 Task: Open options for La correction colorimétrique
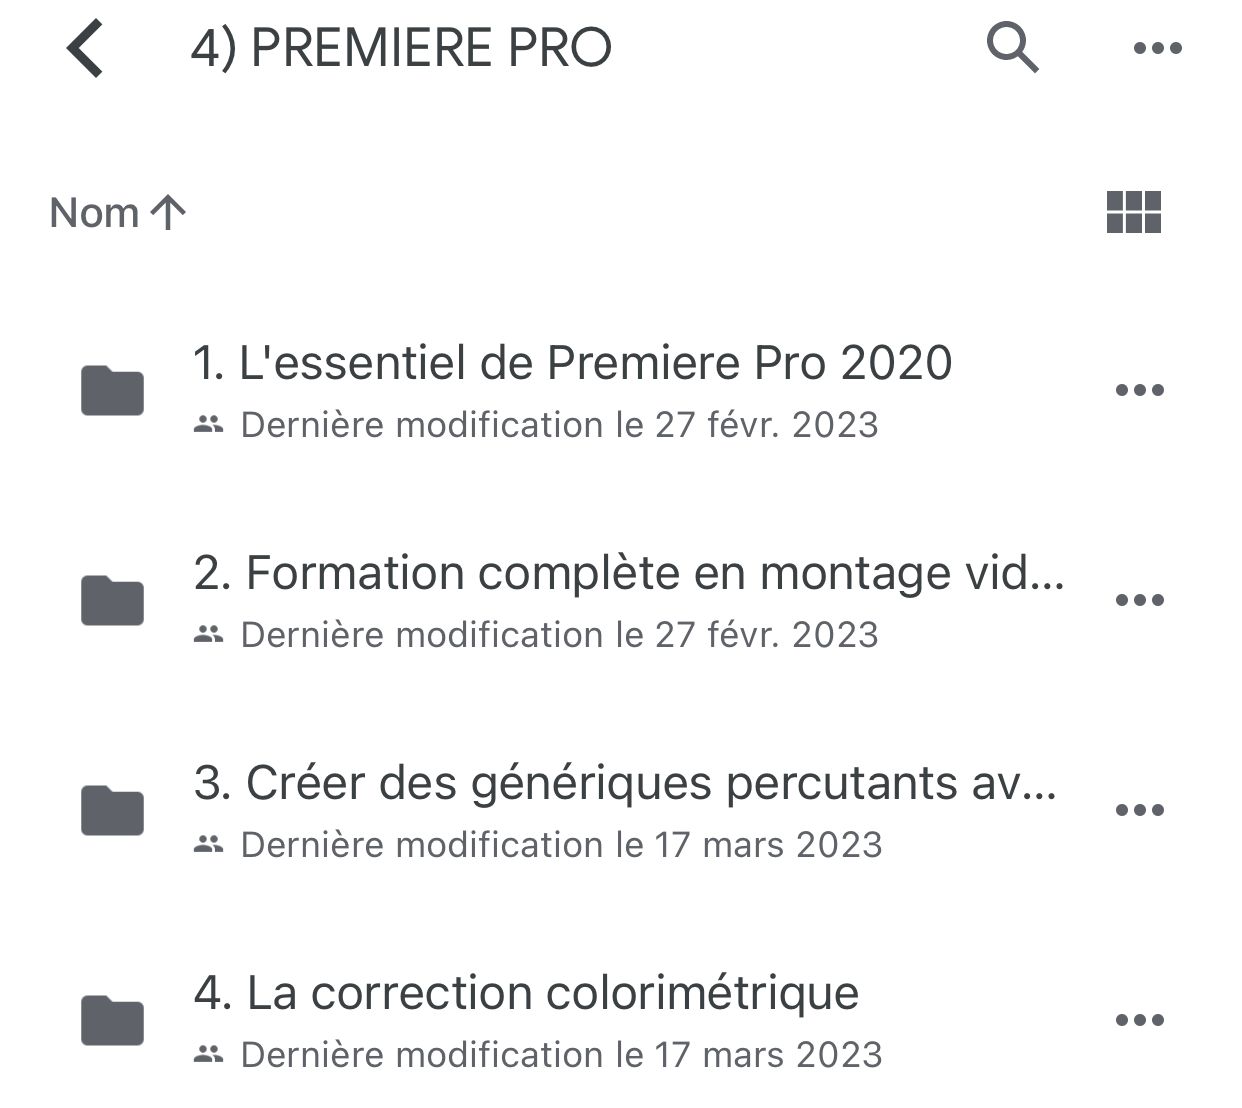pyautogui.click(x=1140, y=1020)
